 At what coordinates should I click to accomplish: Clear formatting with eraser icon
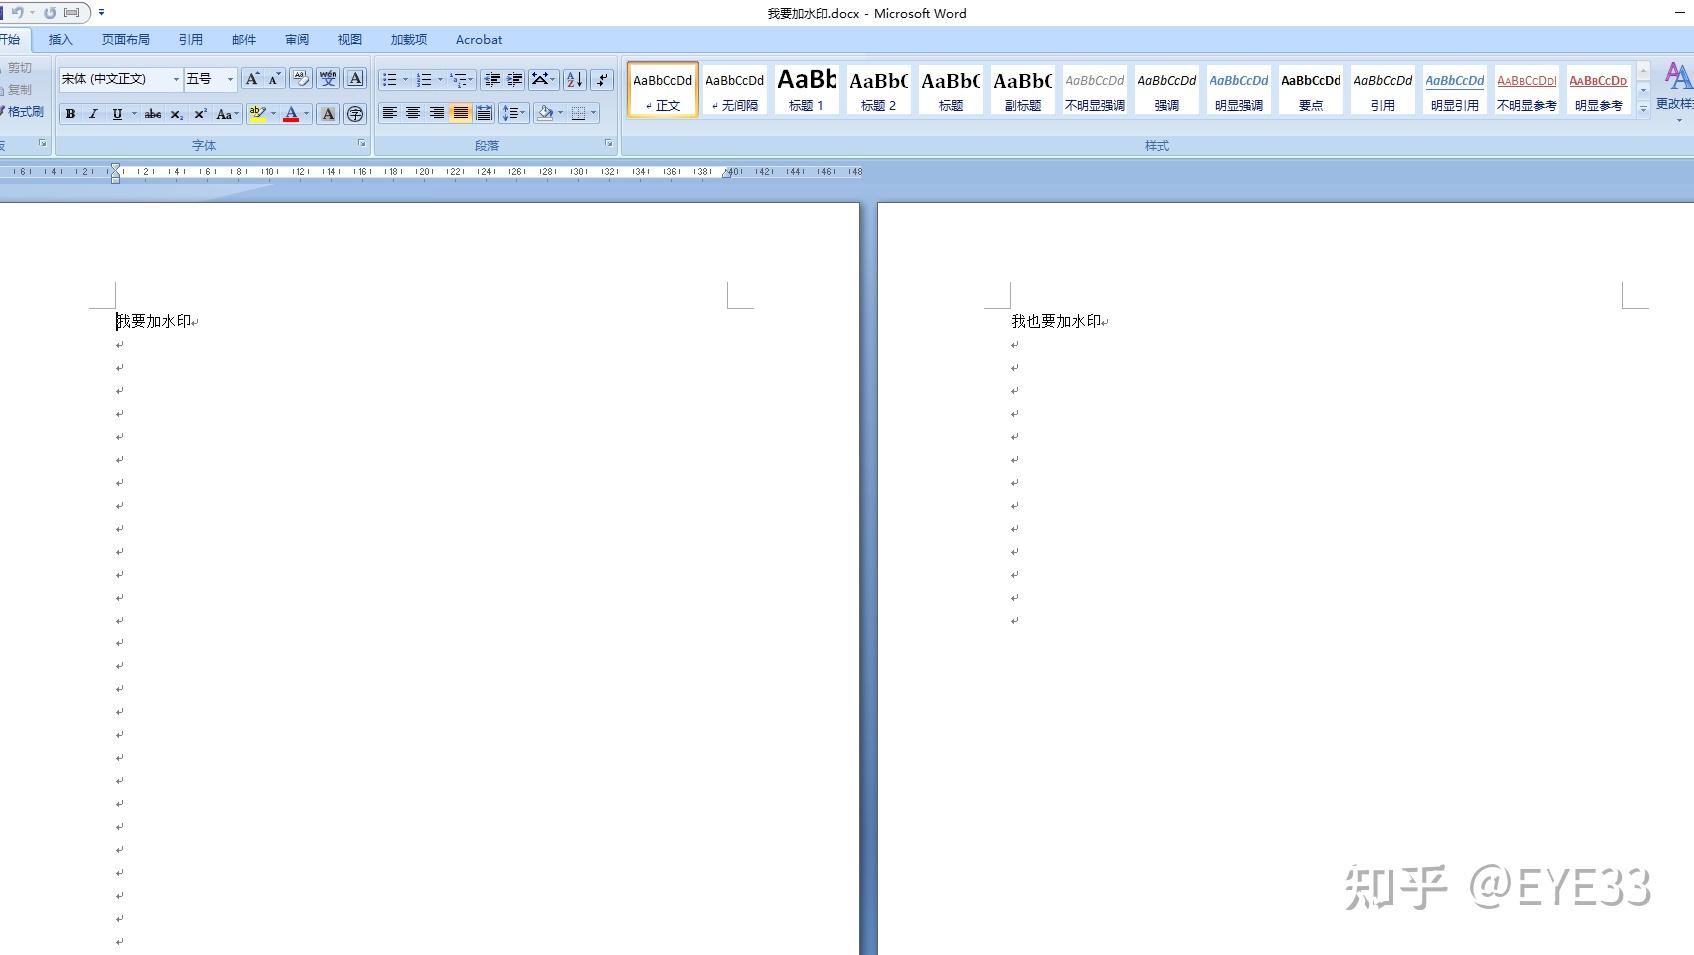[300, 79]
